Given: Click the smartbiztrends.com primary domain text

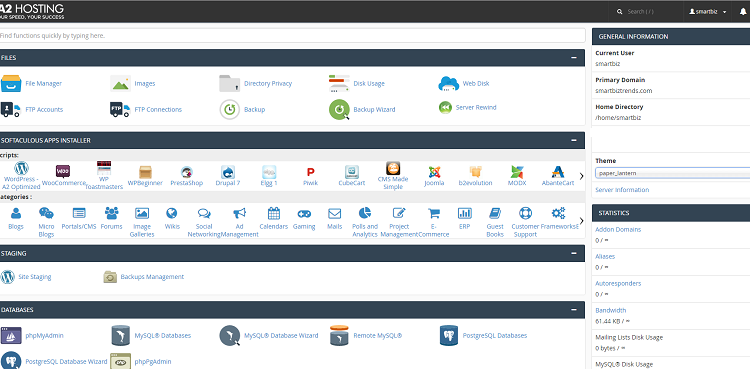Looking at the screenshot, I should coord(624,90).
